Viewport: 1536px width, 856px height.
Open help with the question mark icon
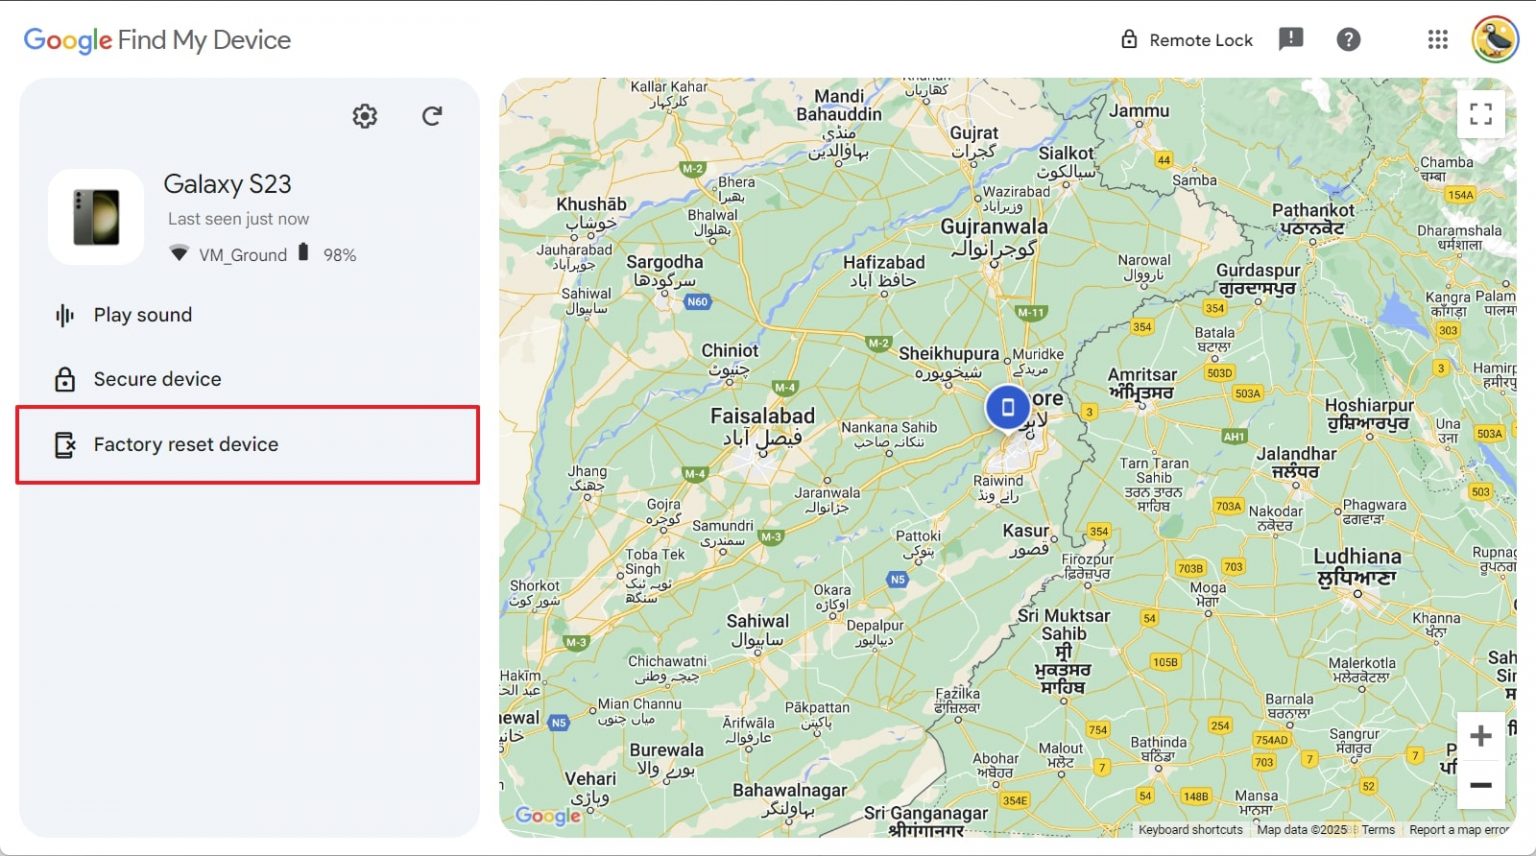(1348, 39)
